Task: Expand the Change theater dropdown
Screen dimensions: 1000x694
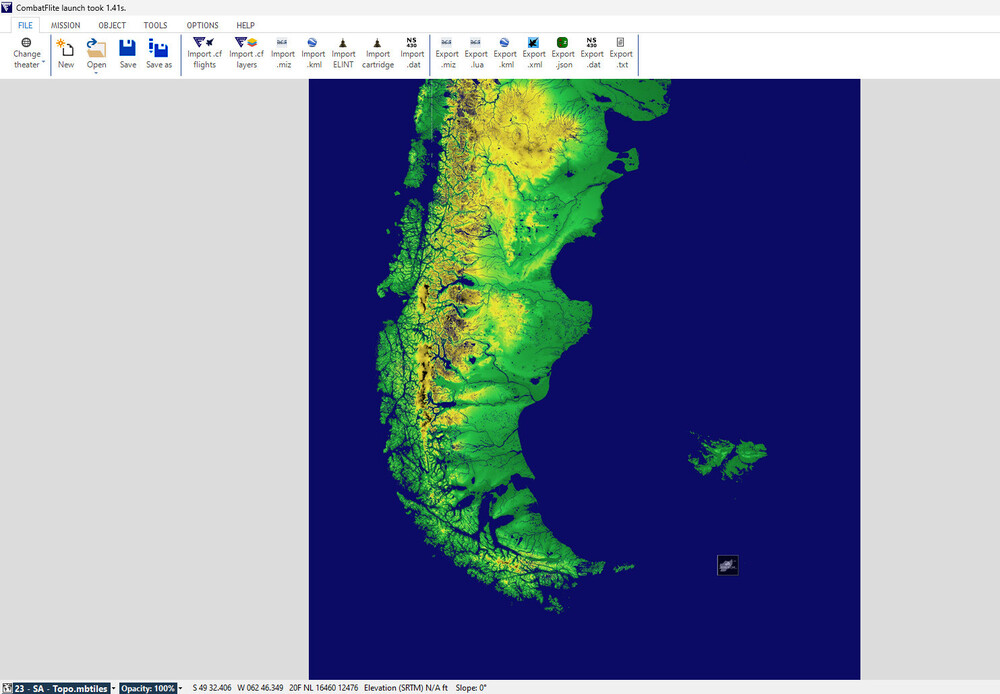Action: tap(27, 54)
